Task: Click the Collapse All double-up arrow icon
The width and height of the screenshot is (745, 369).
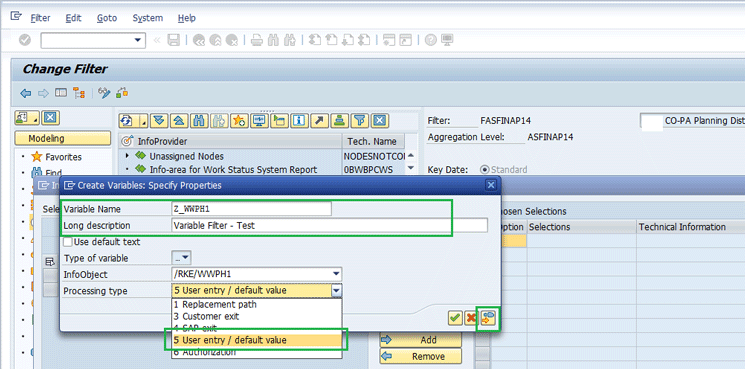Action: point(178,121)
